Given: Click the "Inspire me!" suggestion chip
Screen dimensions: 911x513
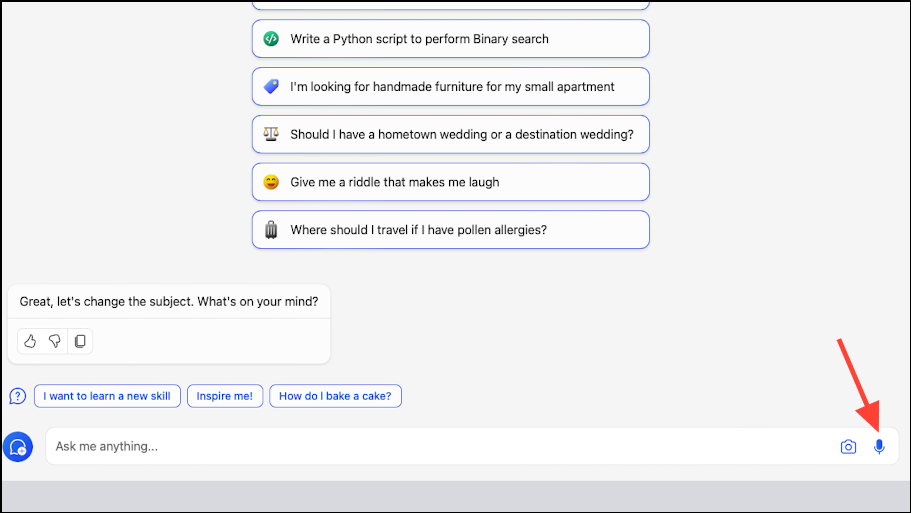Looking at the screenshot, I should pos(225,396).
